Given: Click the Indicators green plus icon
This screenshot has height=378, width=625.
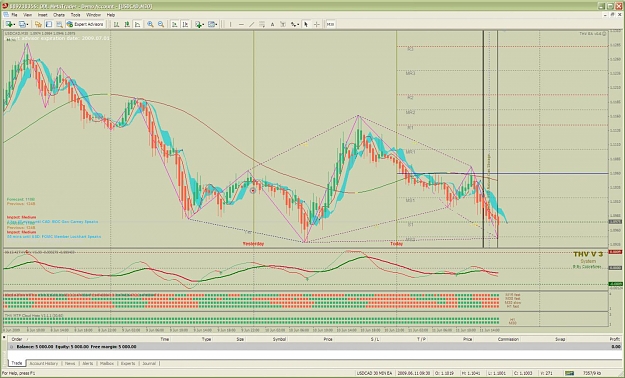Looking at the screenshot, I should [x=198, y=24].
